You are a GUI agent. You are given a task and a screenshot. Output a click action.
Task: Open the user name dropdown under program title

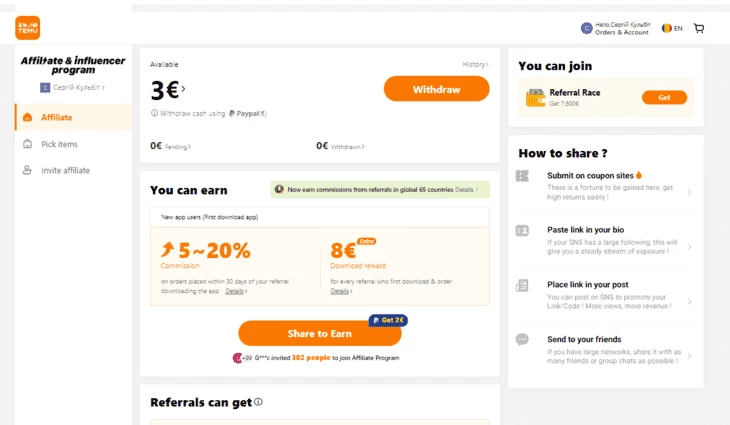coord(72,88)
